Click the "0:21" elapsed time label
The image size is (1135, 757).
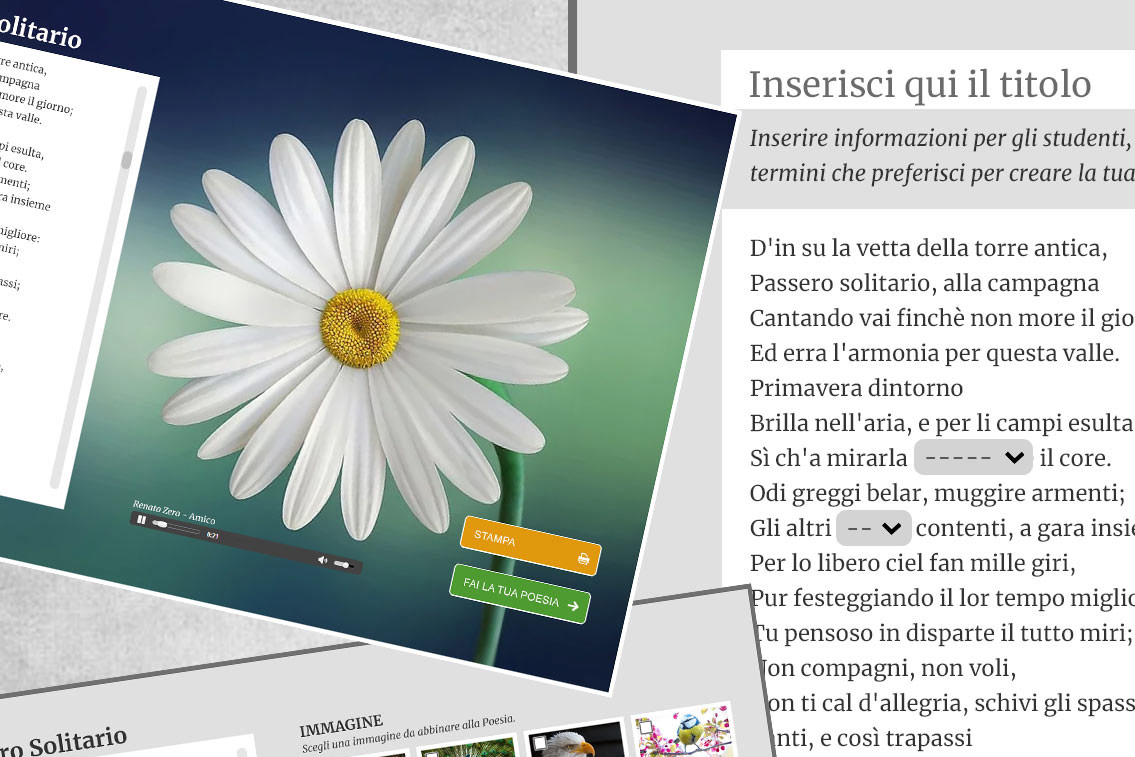coord(213,536)
